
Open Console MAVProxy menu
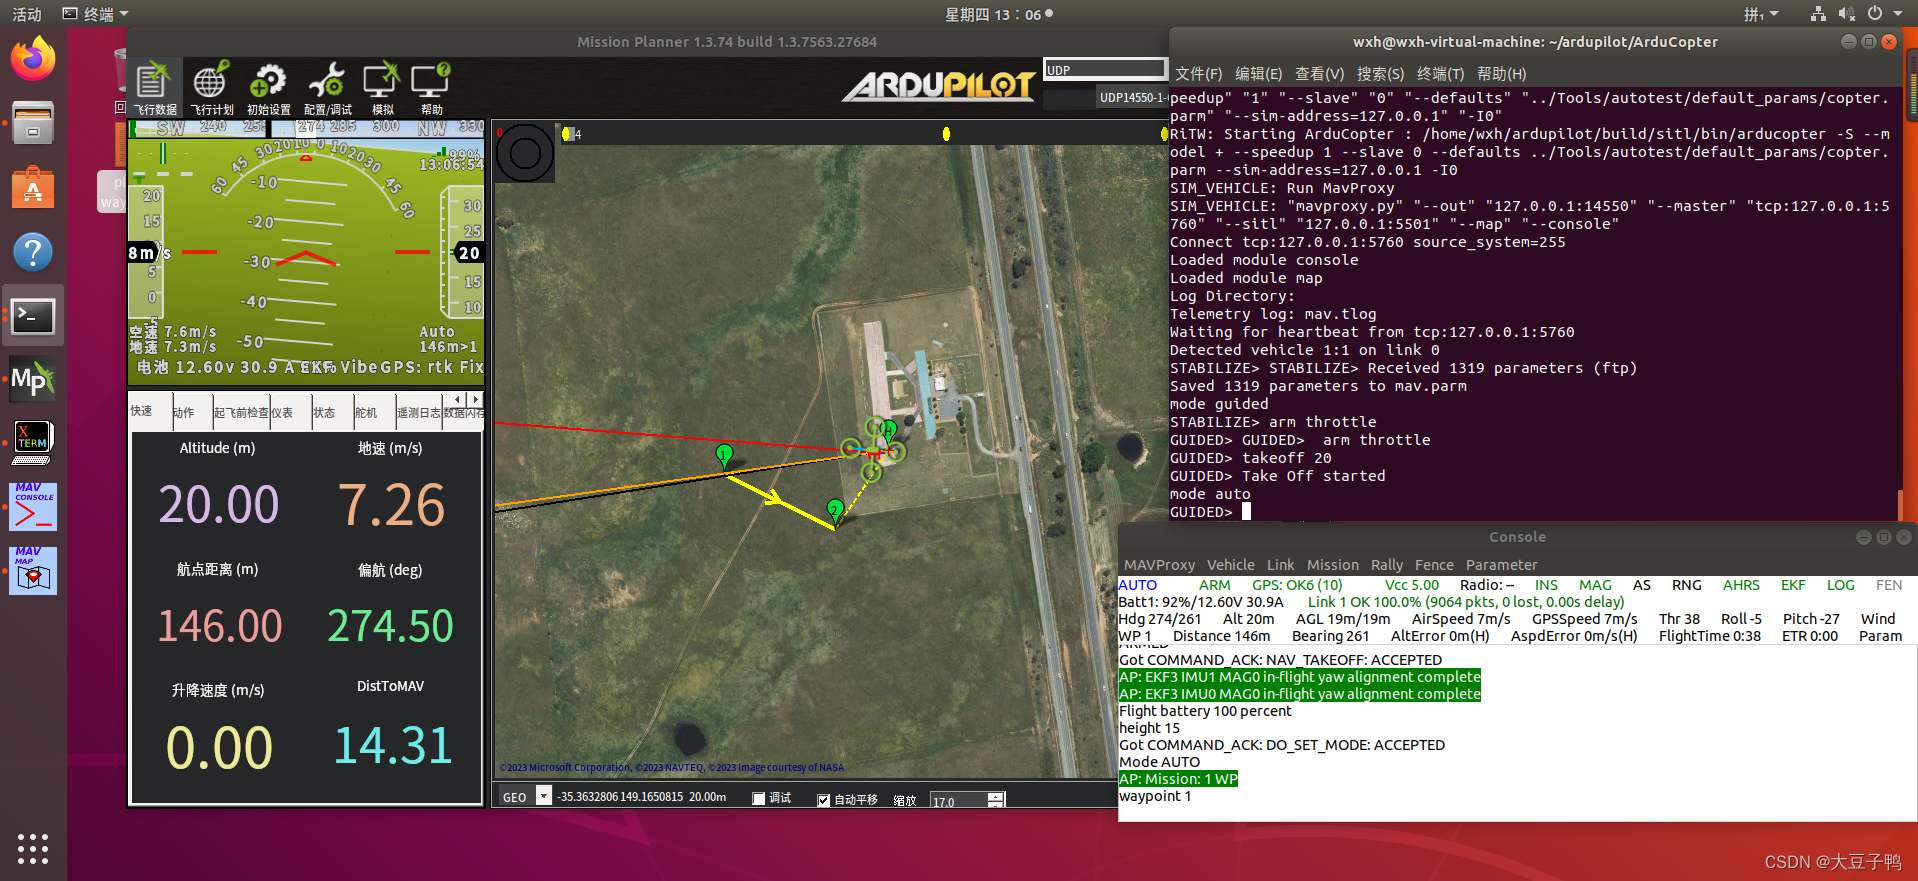point(1159,565)
